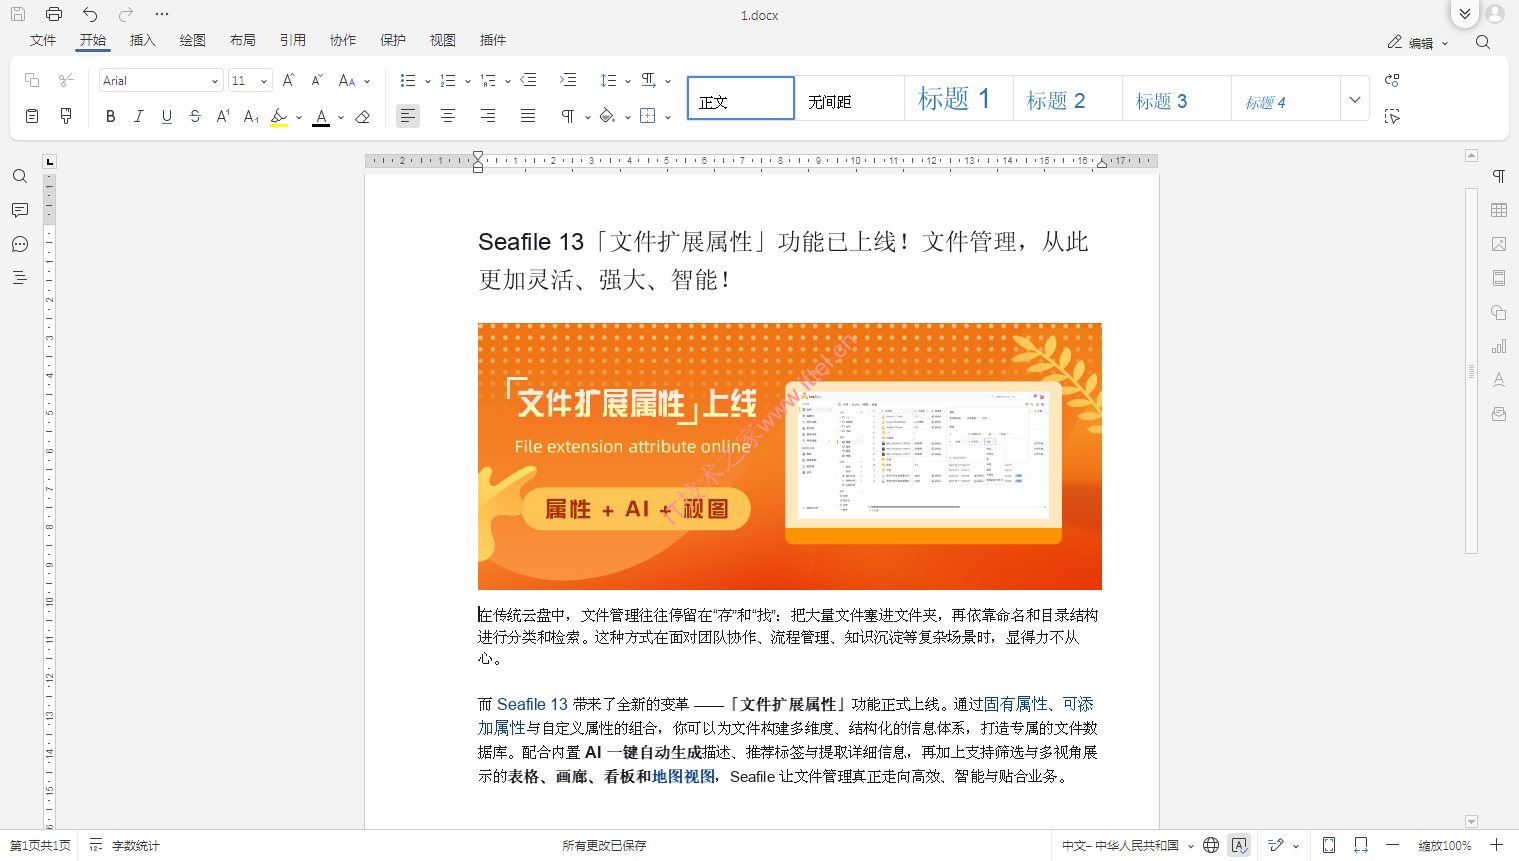Toggle Bold formatting
Viewport: 1519px width, 861px height.
[x=110, y=117]
